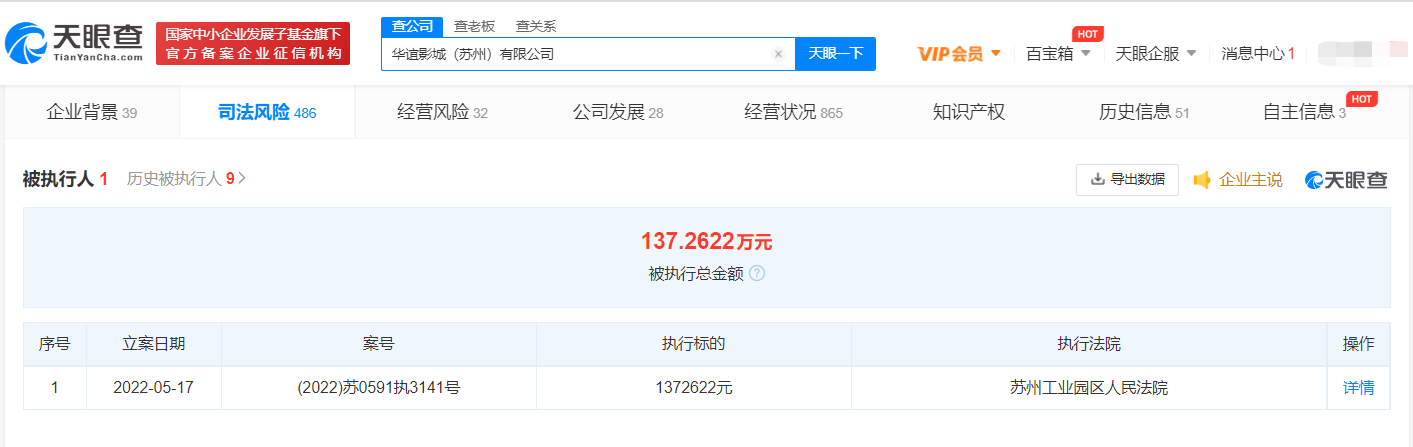Viewport: 1413px width, 447px height.
Task: Click the amount 1372622元
Action: [694, 388]
